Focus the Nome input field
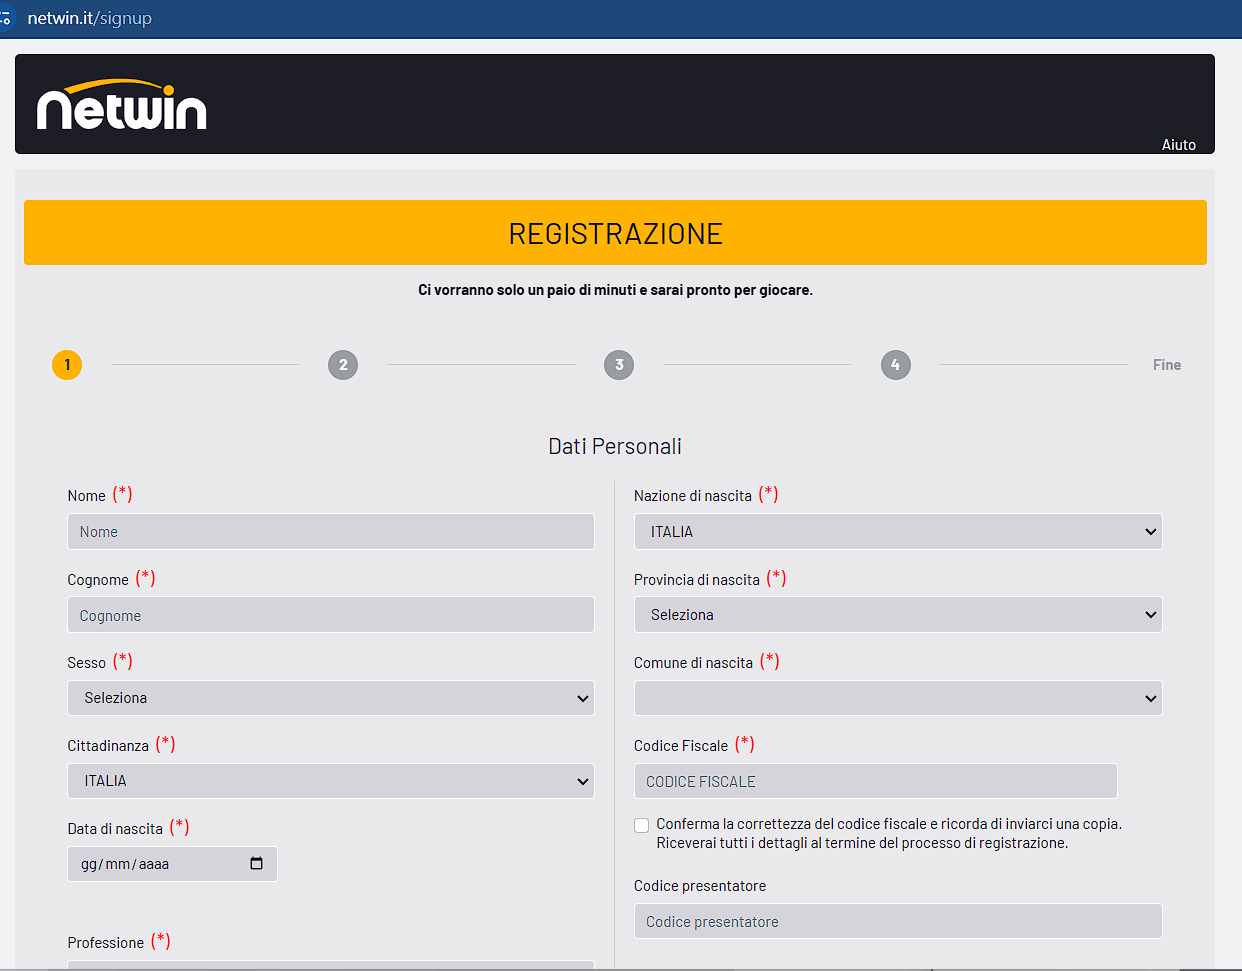Image resolution: width=1242 pixels, height=971 pixels. click(331, 531)
